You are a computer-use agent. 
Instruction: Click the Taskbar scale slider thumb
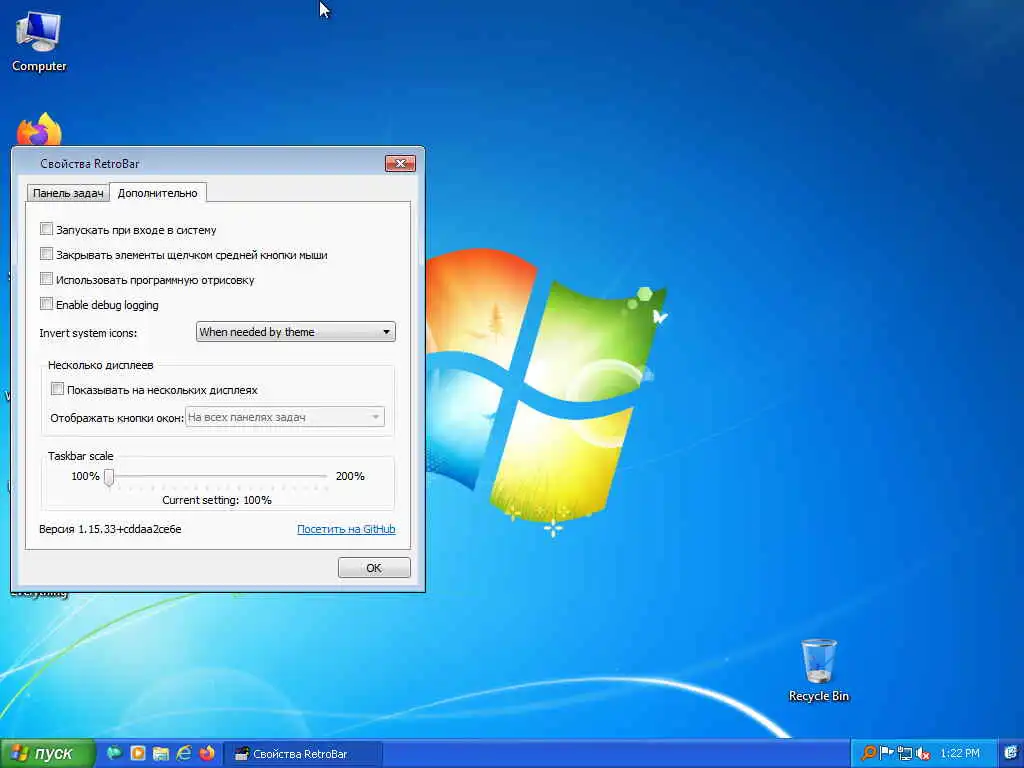(x=109, y=477)
